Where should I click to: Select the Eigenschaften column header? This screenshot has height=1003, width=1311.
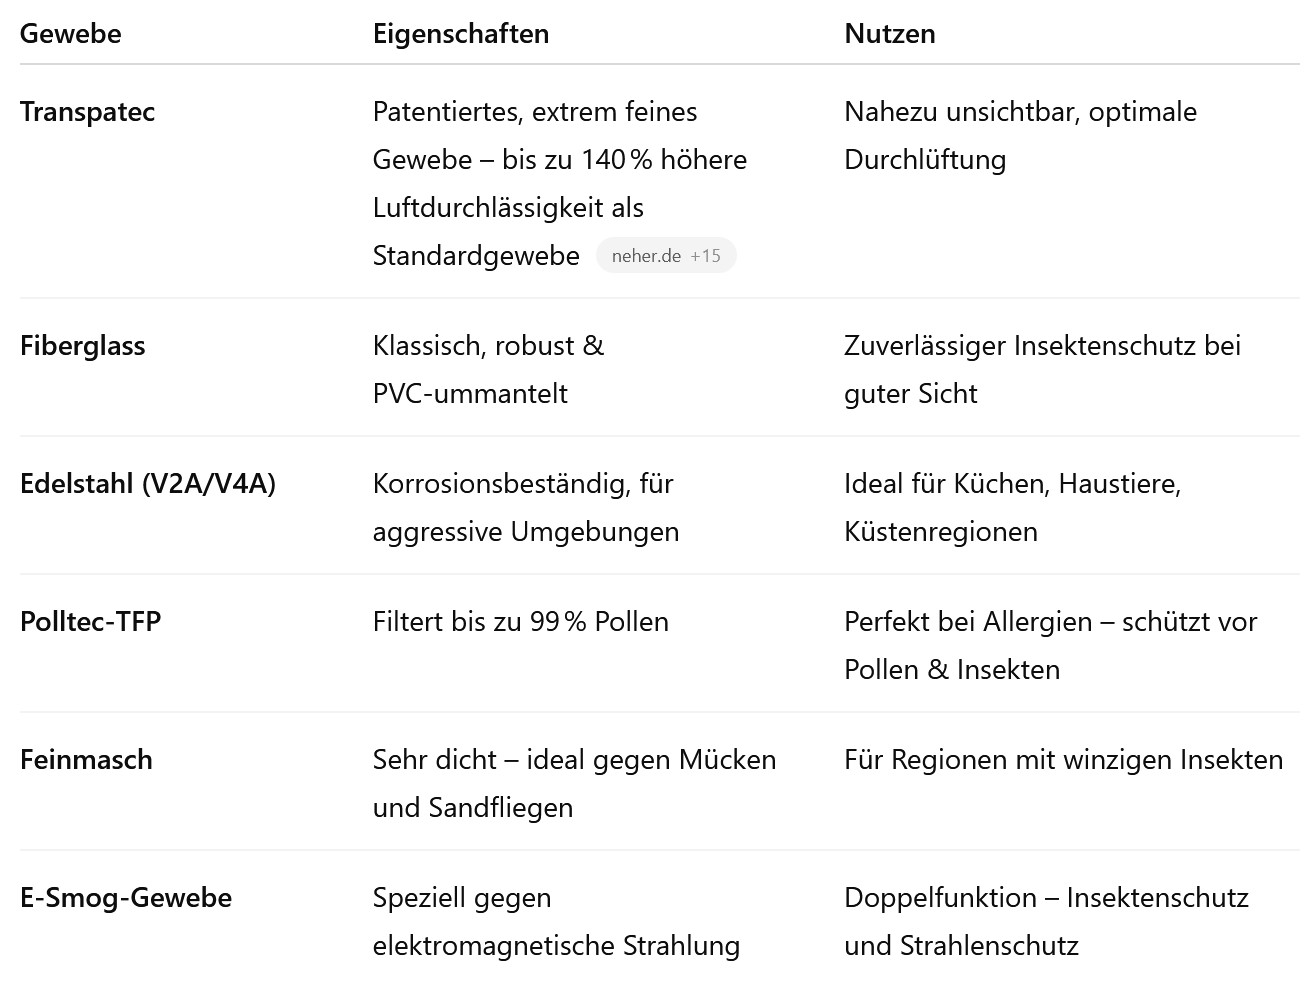[x=461, y=33]
